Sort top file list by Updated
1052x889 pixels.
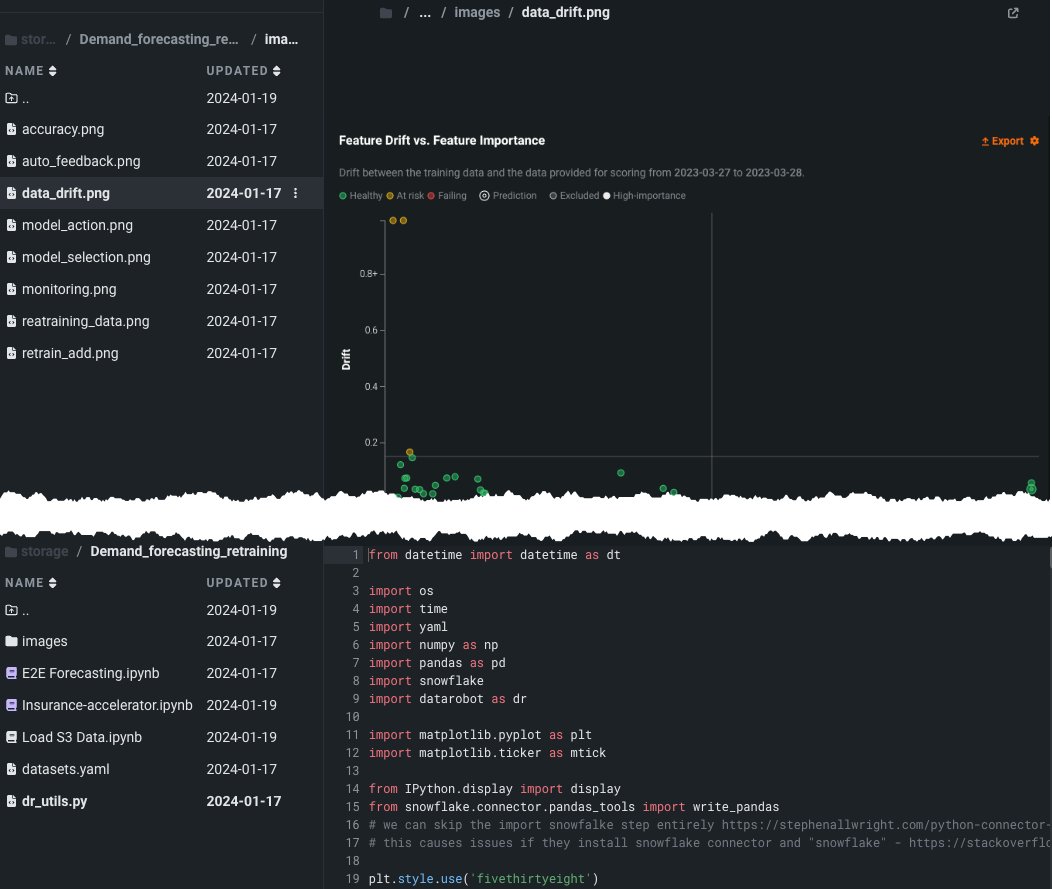243,71
